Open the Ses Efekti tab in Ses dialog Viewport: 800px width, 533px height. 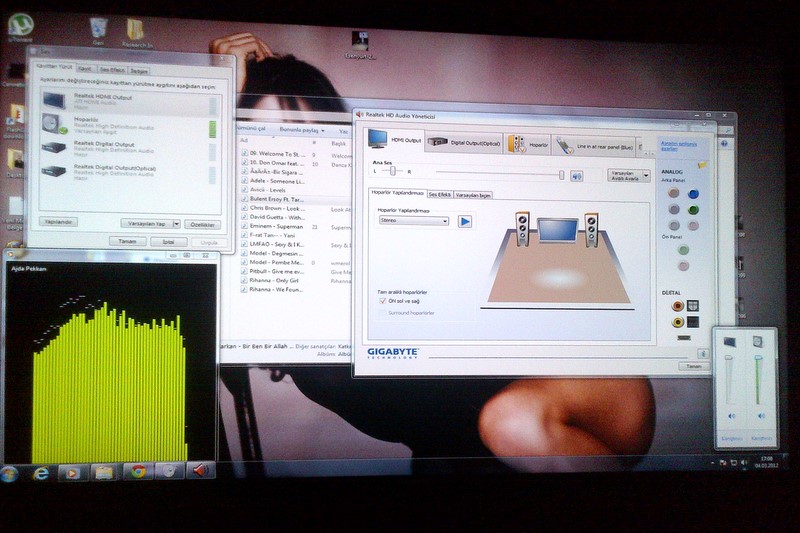(x=112, y=70)
